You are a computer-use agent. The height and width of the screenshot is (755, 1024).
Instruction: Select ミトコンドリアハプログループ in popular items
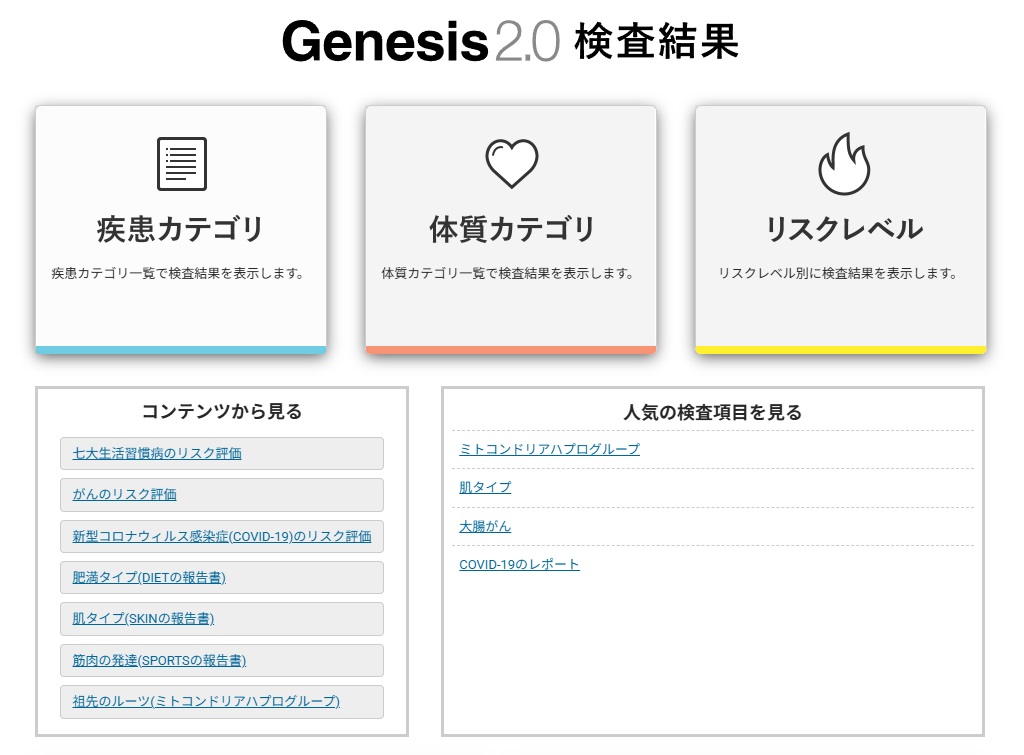click(x=549, y=449)
